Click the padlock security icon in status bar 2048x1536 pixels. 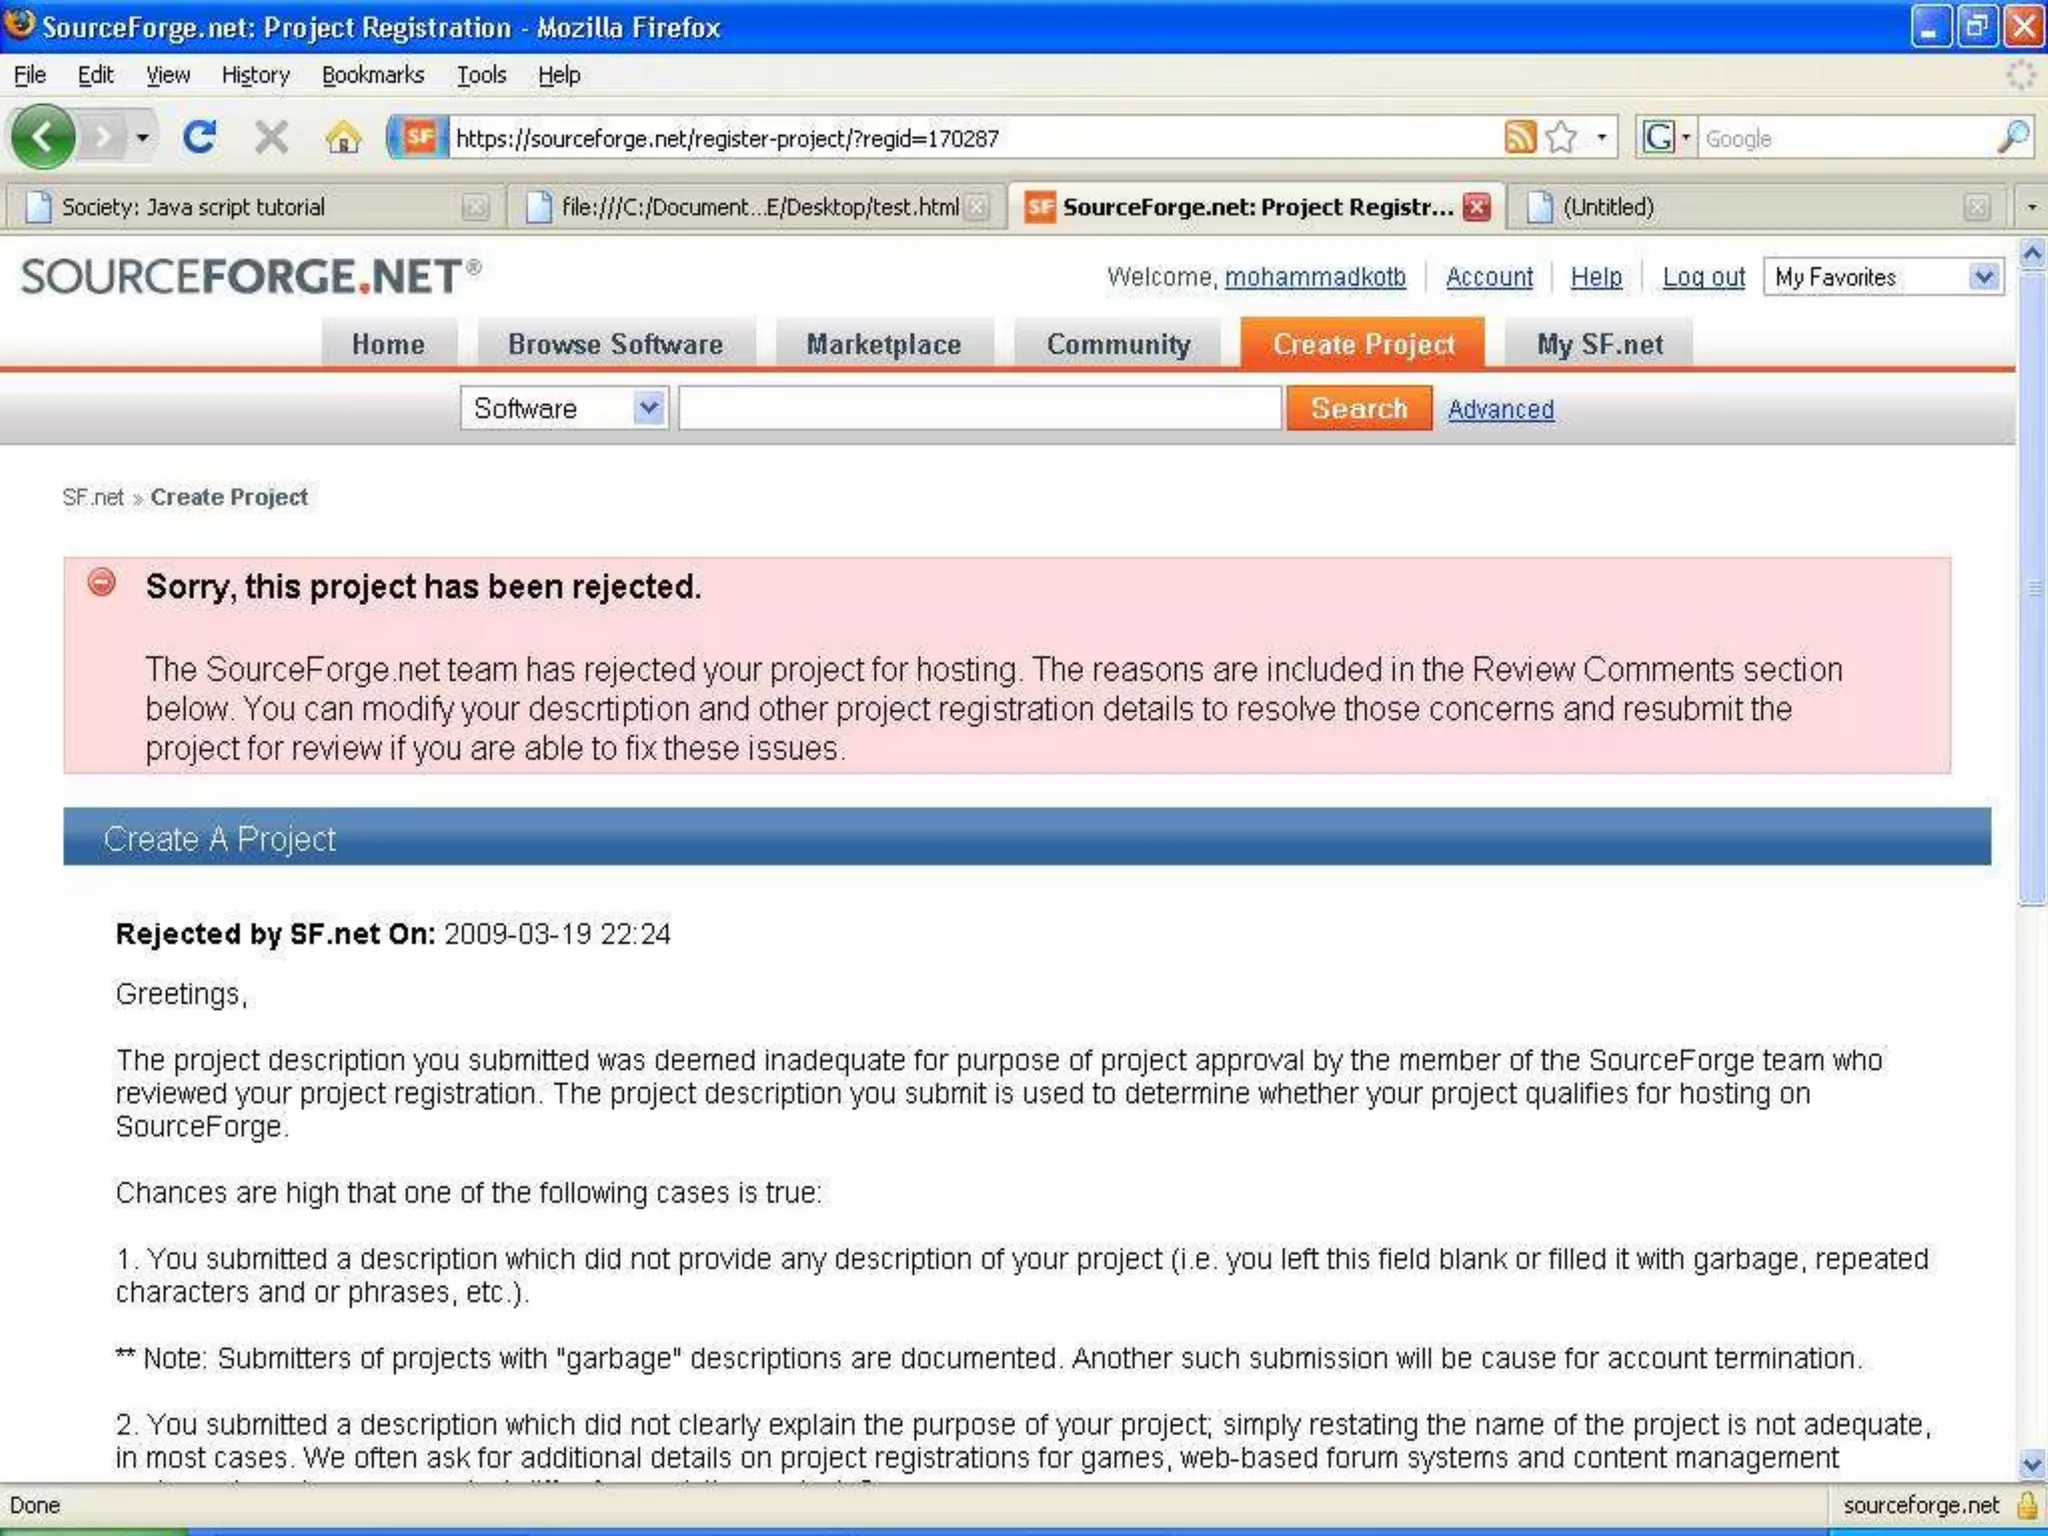2027,1505
